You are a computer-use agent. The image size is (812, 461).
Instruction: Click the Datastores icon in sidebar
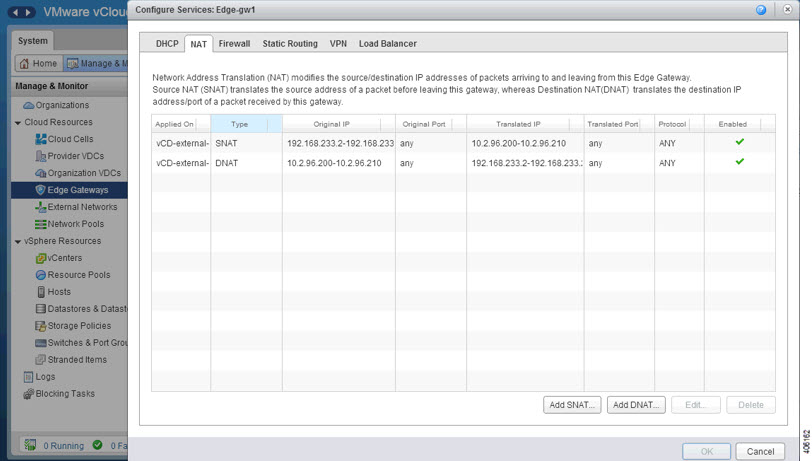pyautogui.click(x=40, y=309)
